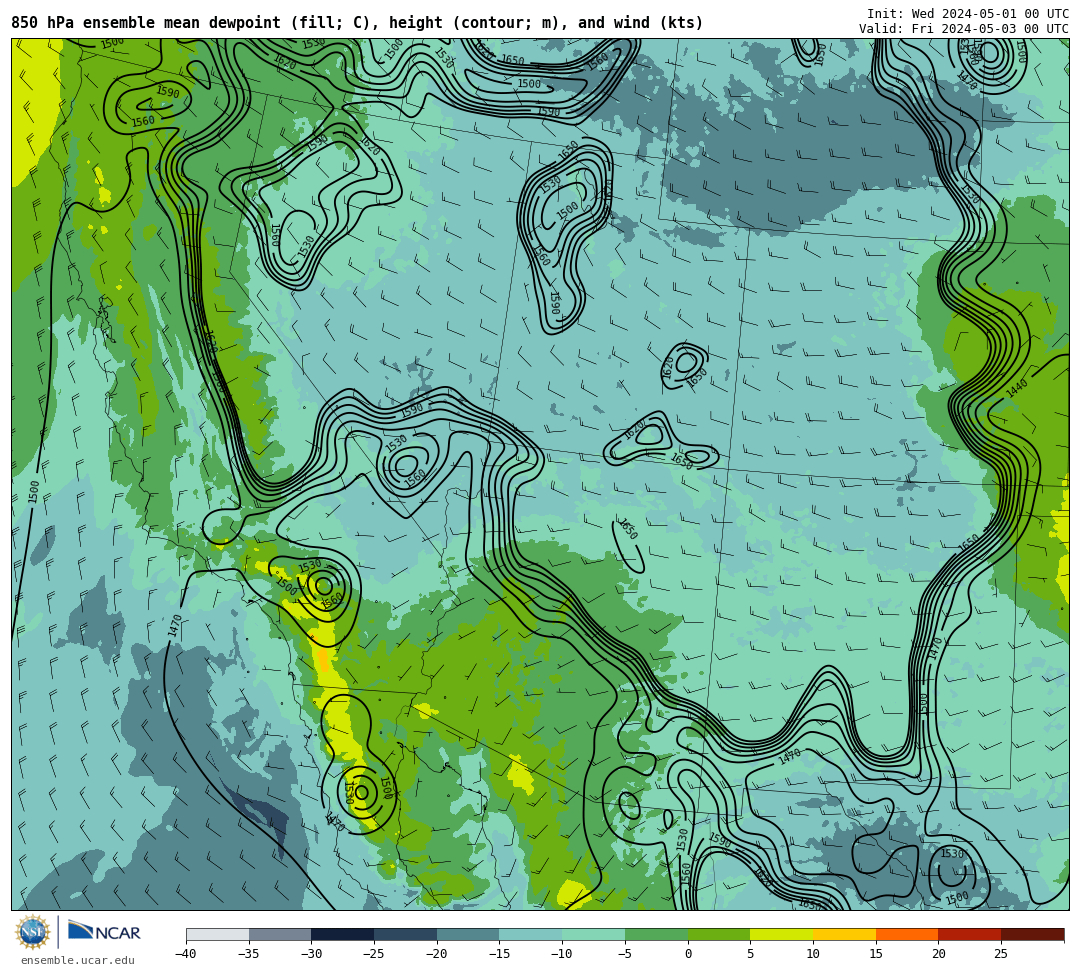
Task: Click the teal-gray -20 to -15 swatch
Action: click(x=468, y=934)
